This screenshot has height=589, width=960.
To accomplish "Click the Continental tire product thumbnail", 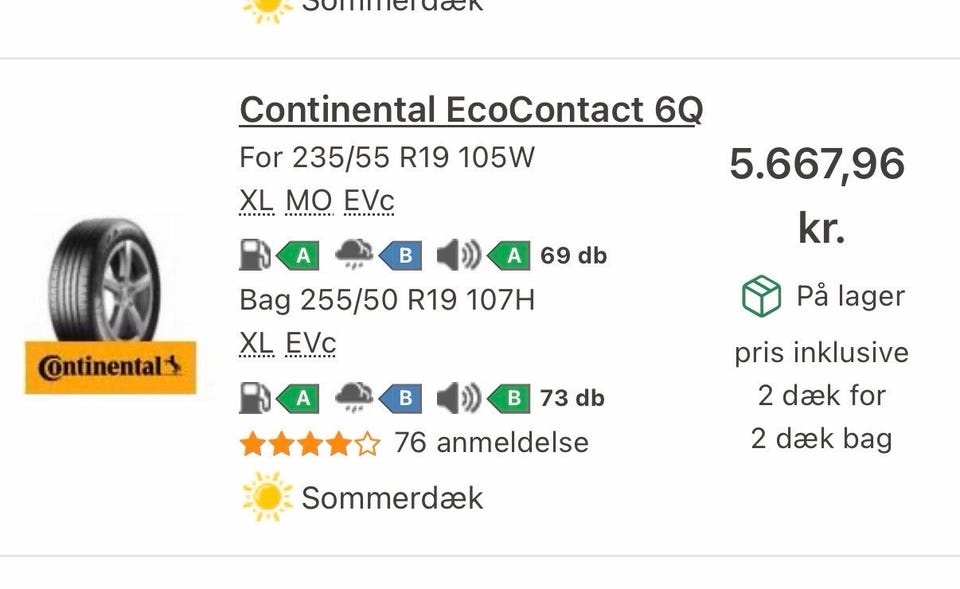I will tap(111, 281).
